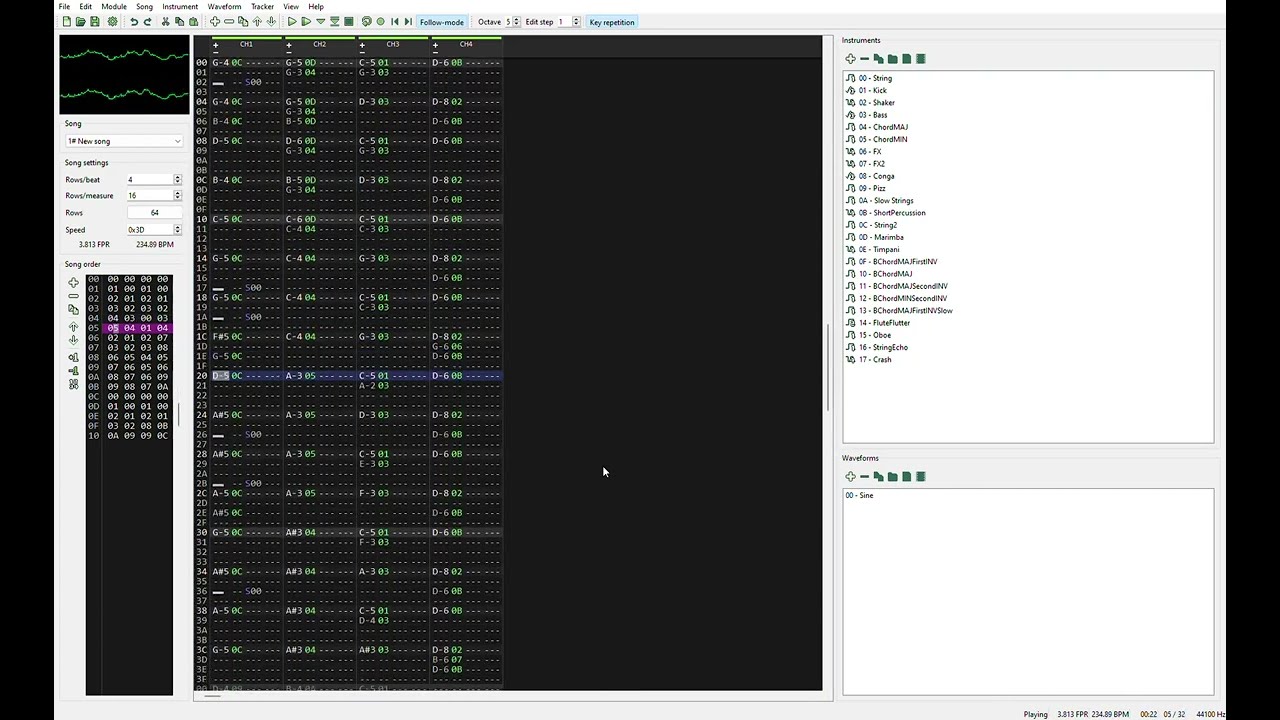Increase the Octave stepper
1280x720 pixels.
[x=517, y=20]
